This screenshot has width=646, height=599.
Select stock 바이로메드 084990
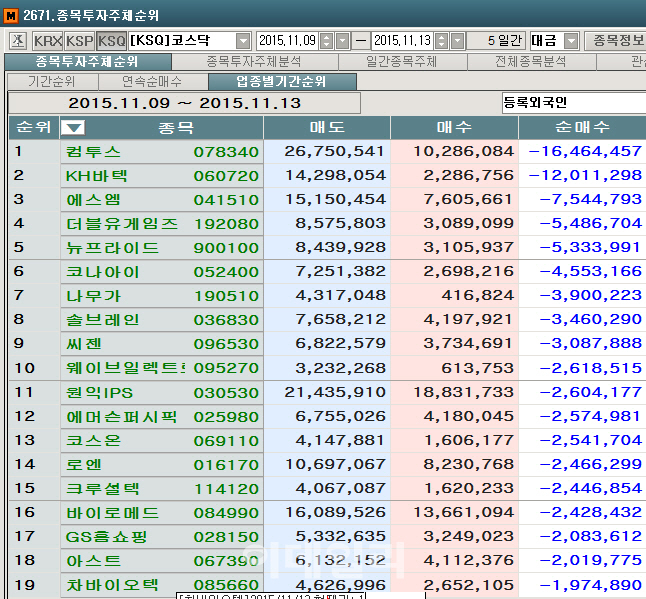[162, 513]
